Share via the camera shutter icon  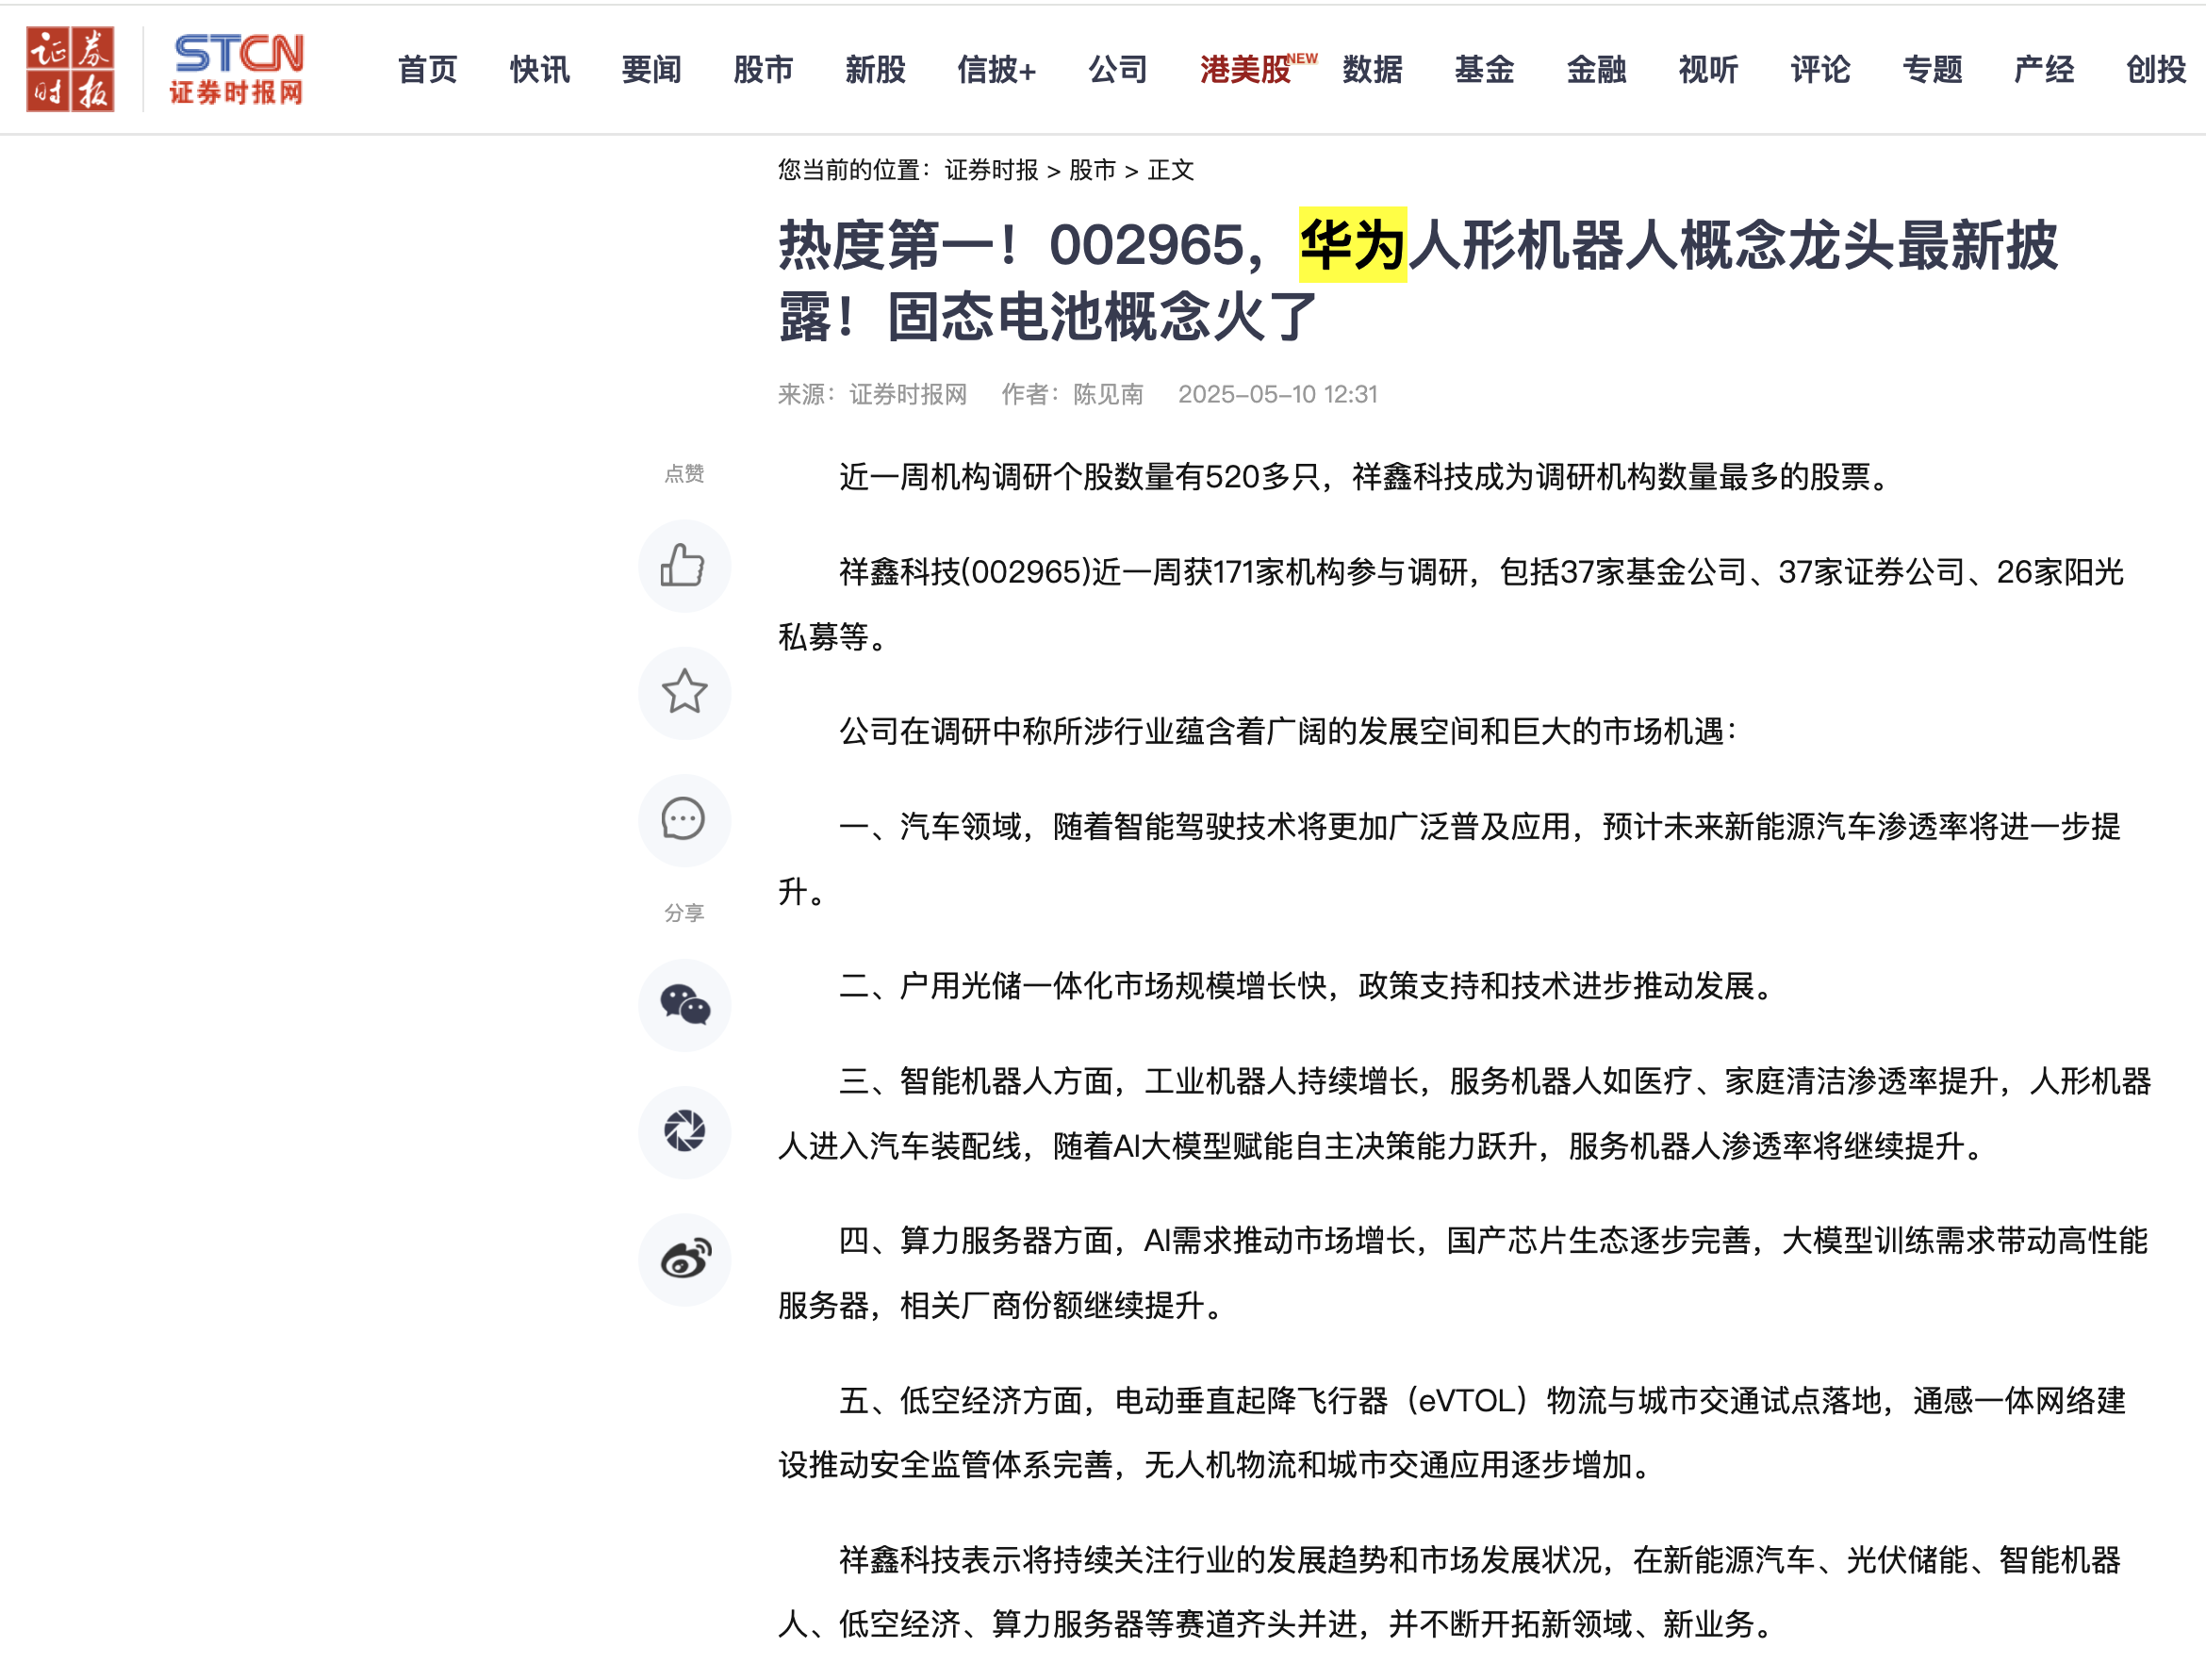pos(684,1132)
